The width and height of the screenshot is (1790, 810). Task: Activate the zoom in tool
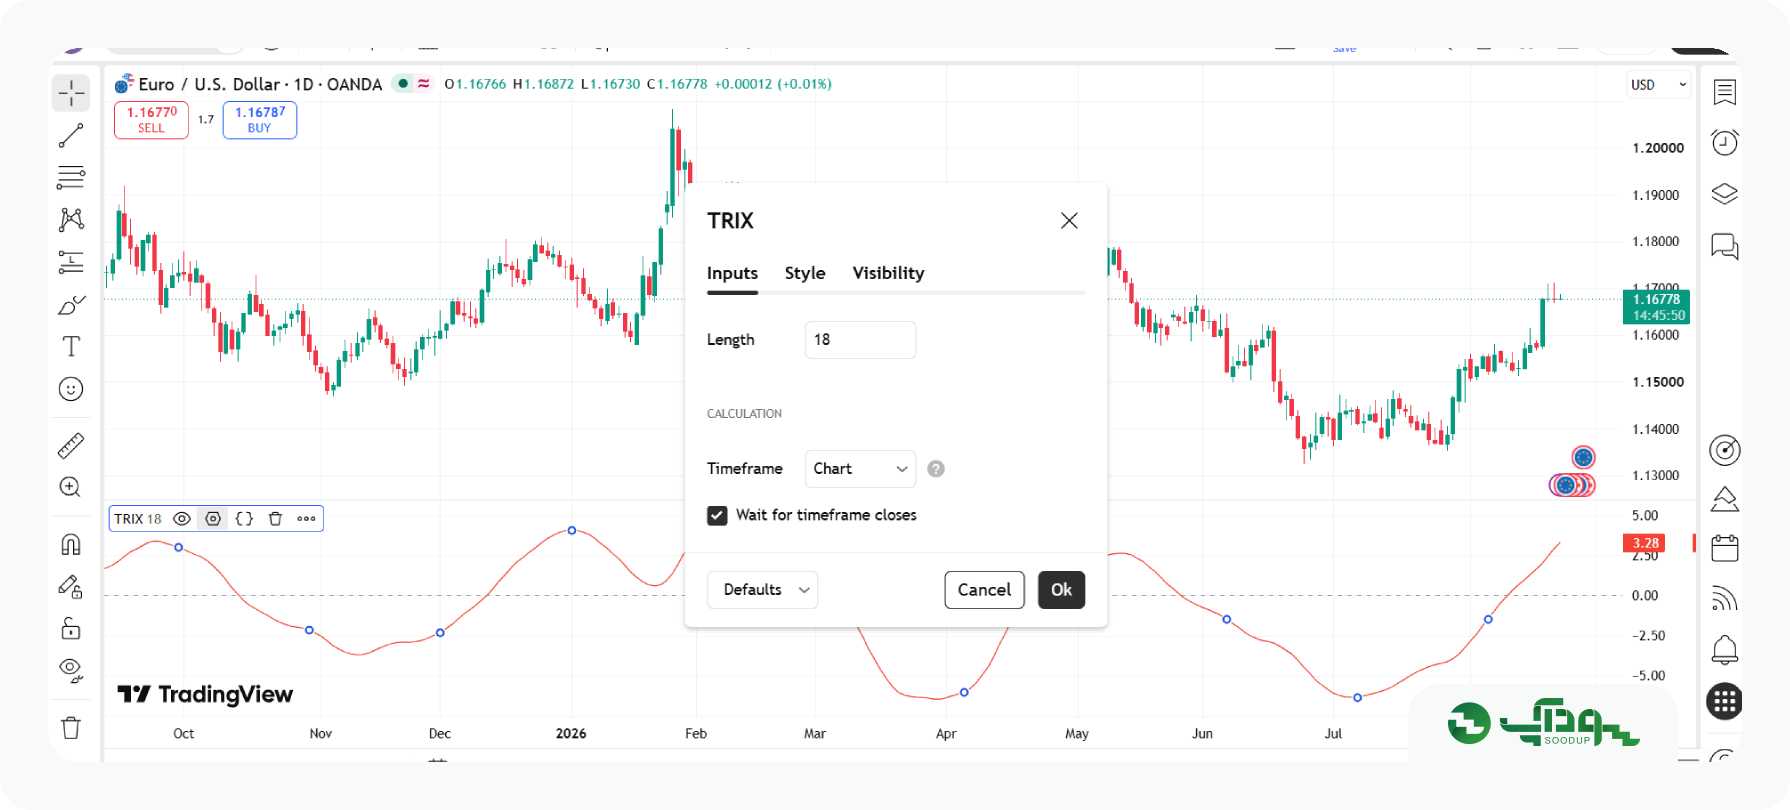pyautogui.click(x=71, y=487)
